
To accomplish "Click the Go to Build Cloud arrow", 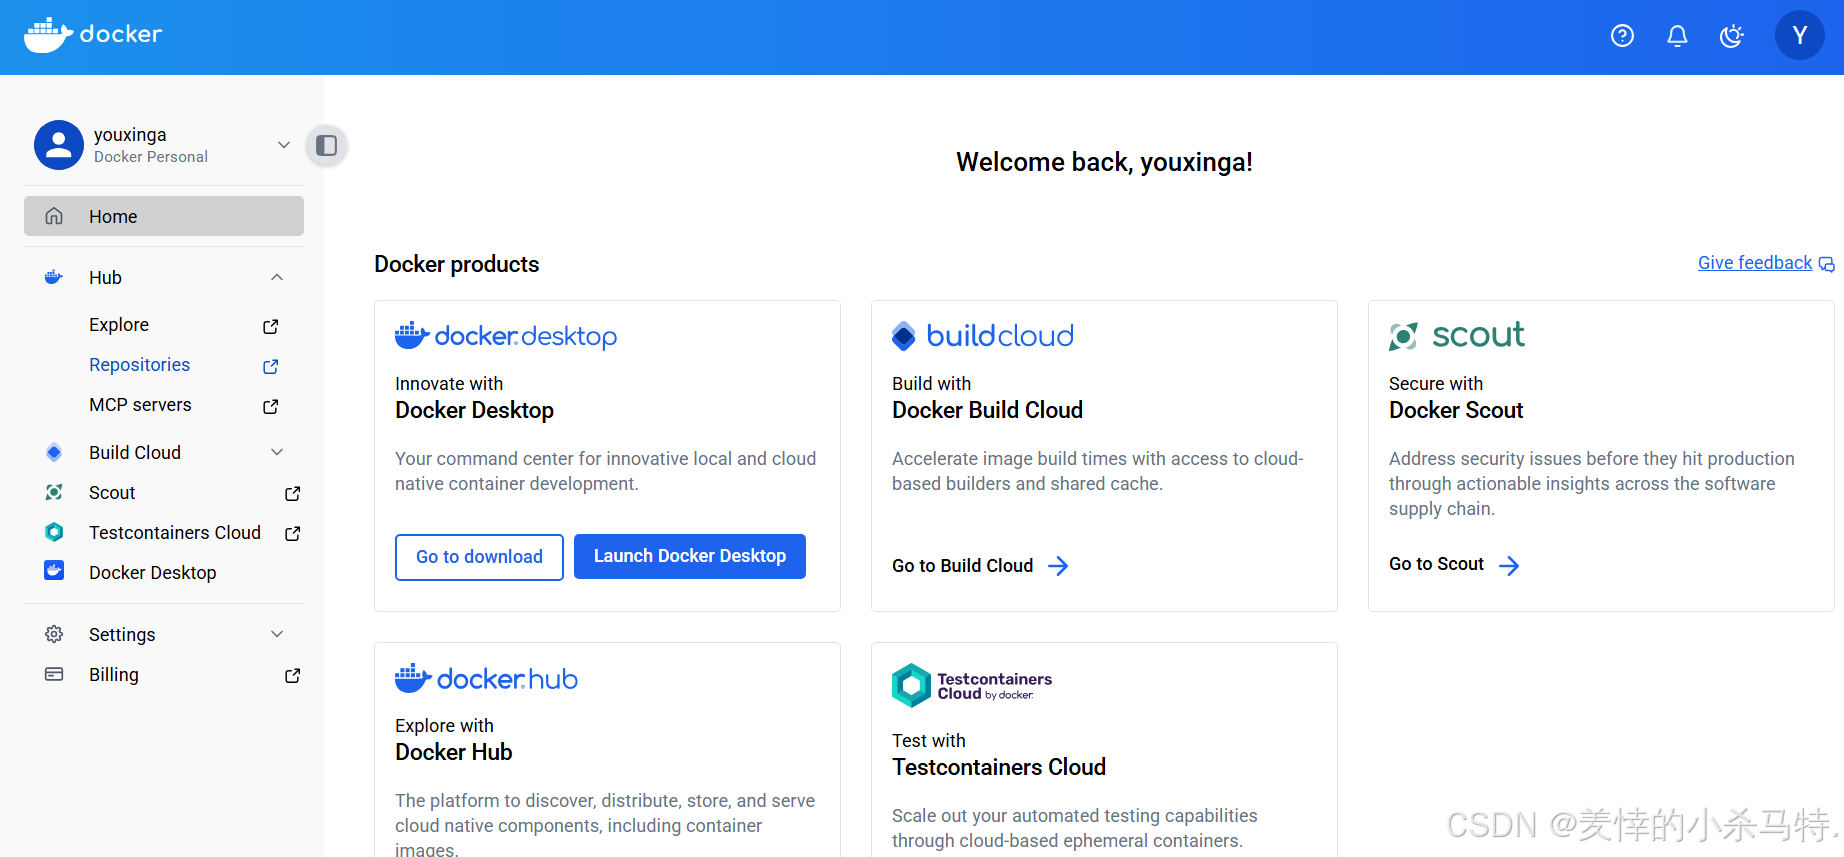I will coord(1058,566).
